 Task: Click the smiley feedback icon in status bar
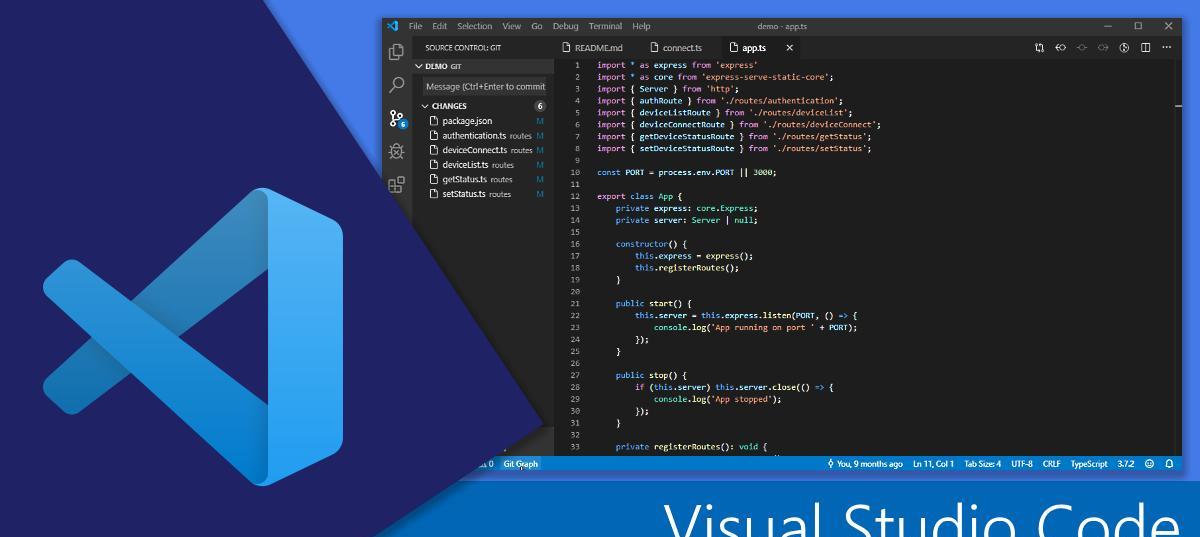(1149, 464)
